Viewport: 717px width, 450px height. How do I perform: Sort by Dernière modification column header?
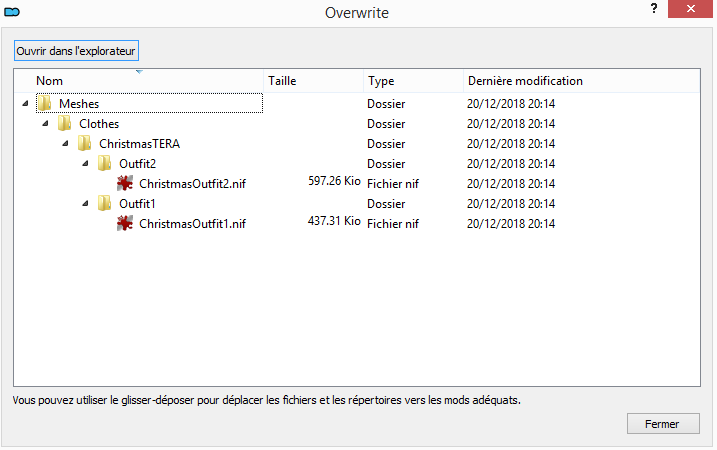[x=580, y=81]
